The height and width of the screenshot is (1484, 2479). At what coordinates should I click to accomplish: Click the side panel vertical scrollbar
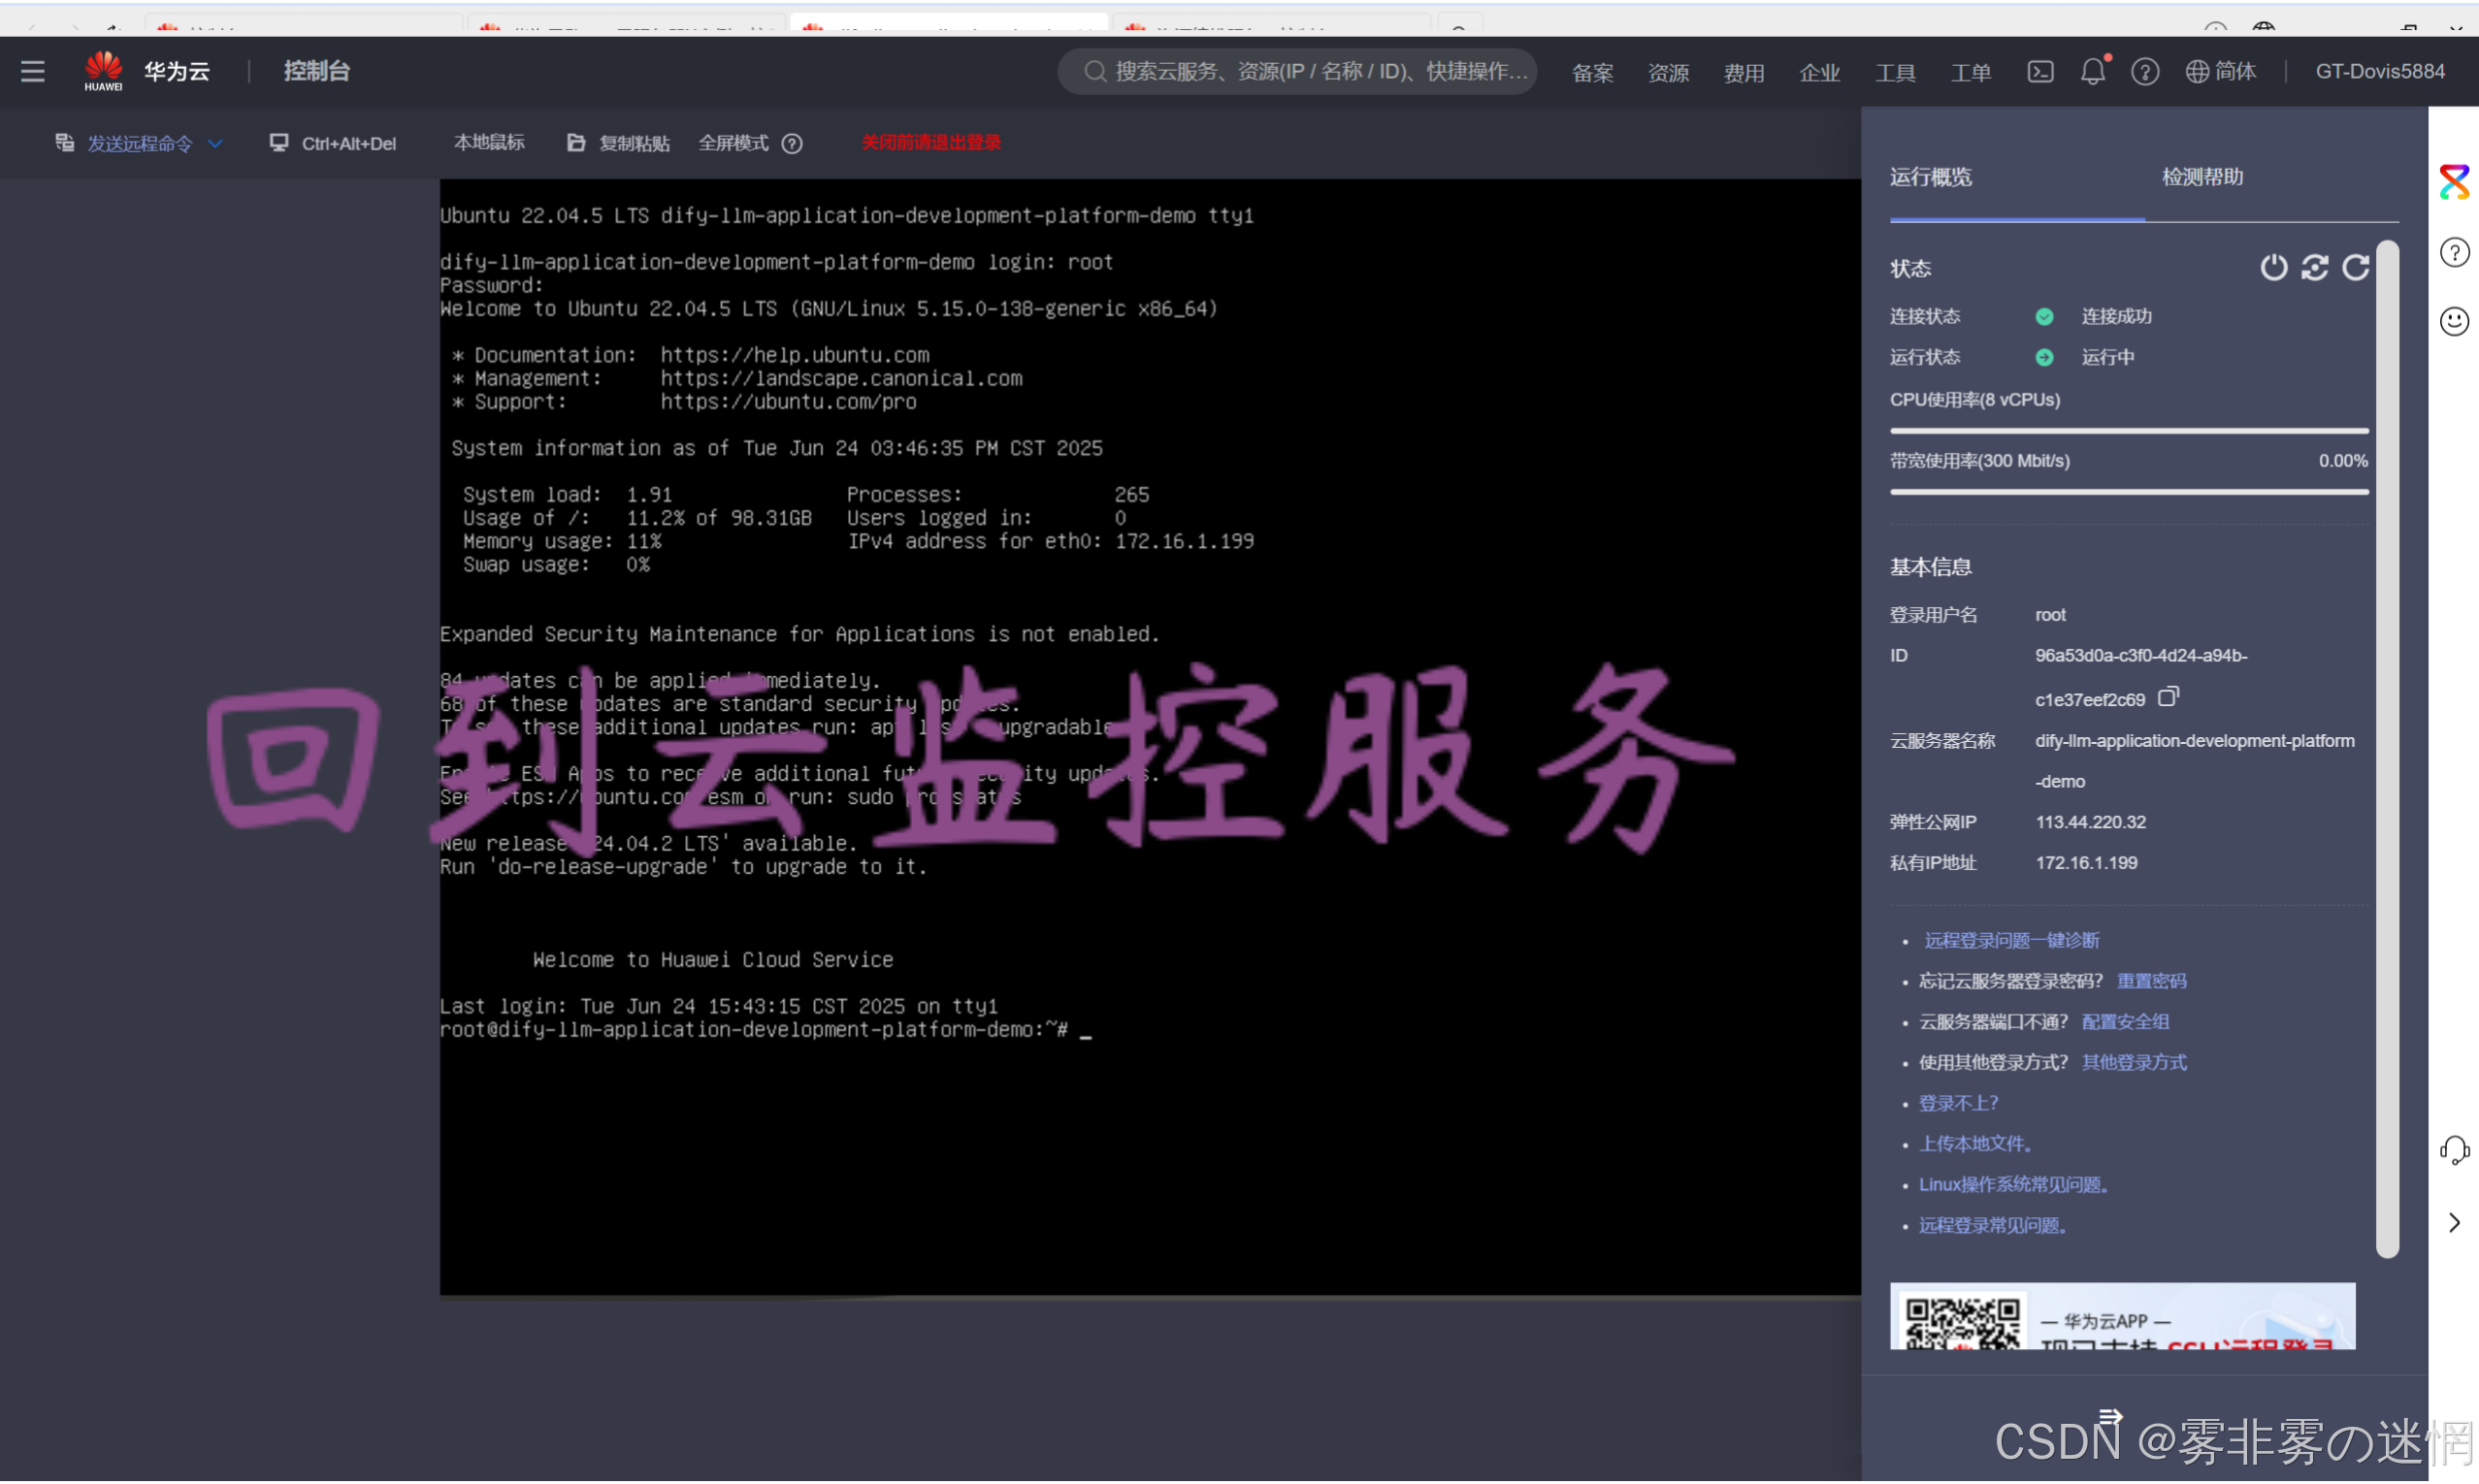pos(2386,750)
